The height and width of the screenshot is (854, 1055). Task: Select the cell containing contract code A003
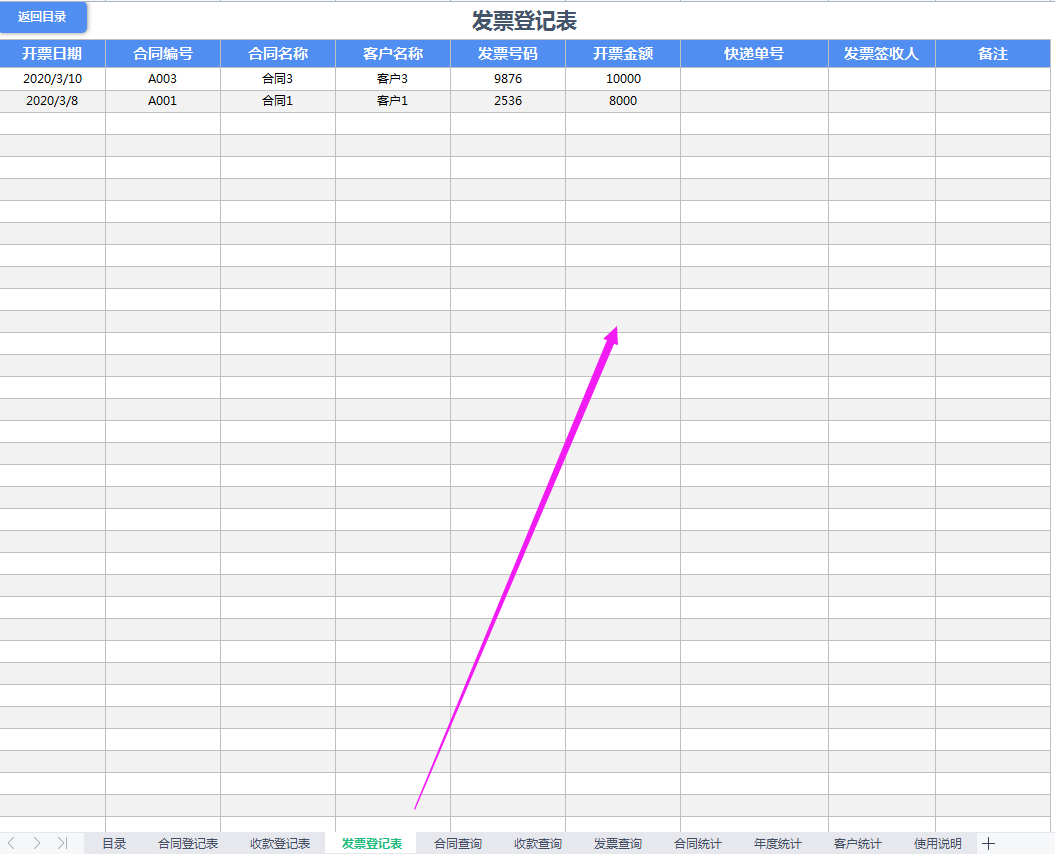[164, 78]
